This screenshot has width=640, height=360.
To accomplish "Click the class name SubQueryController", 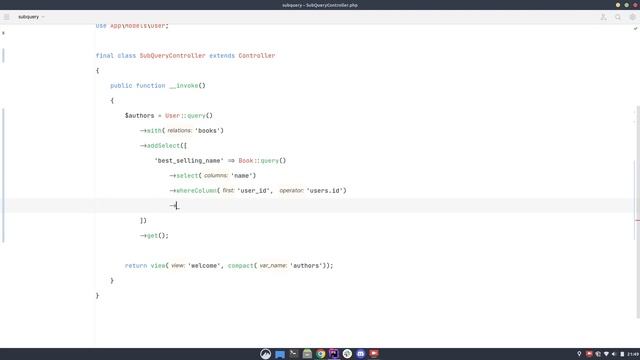I will point(173,56).
